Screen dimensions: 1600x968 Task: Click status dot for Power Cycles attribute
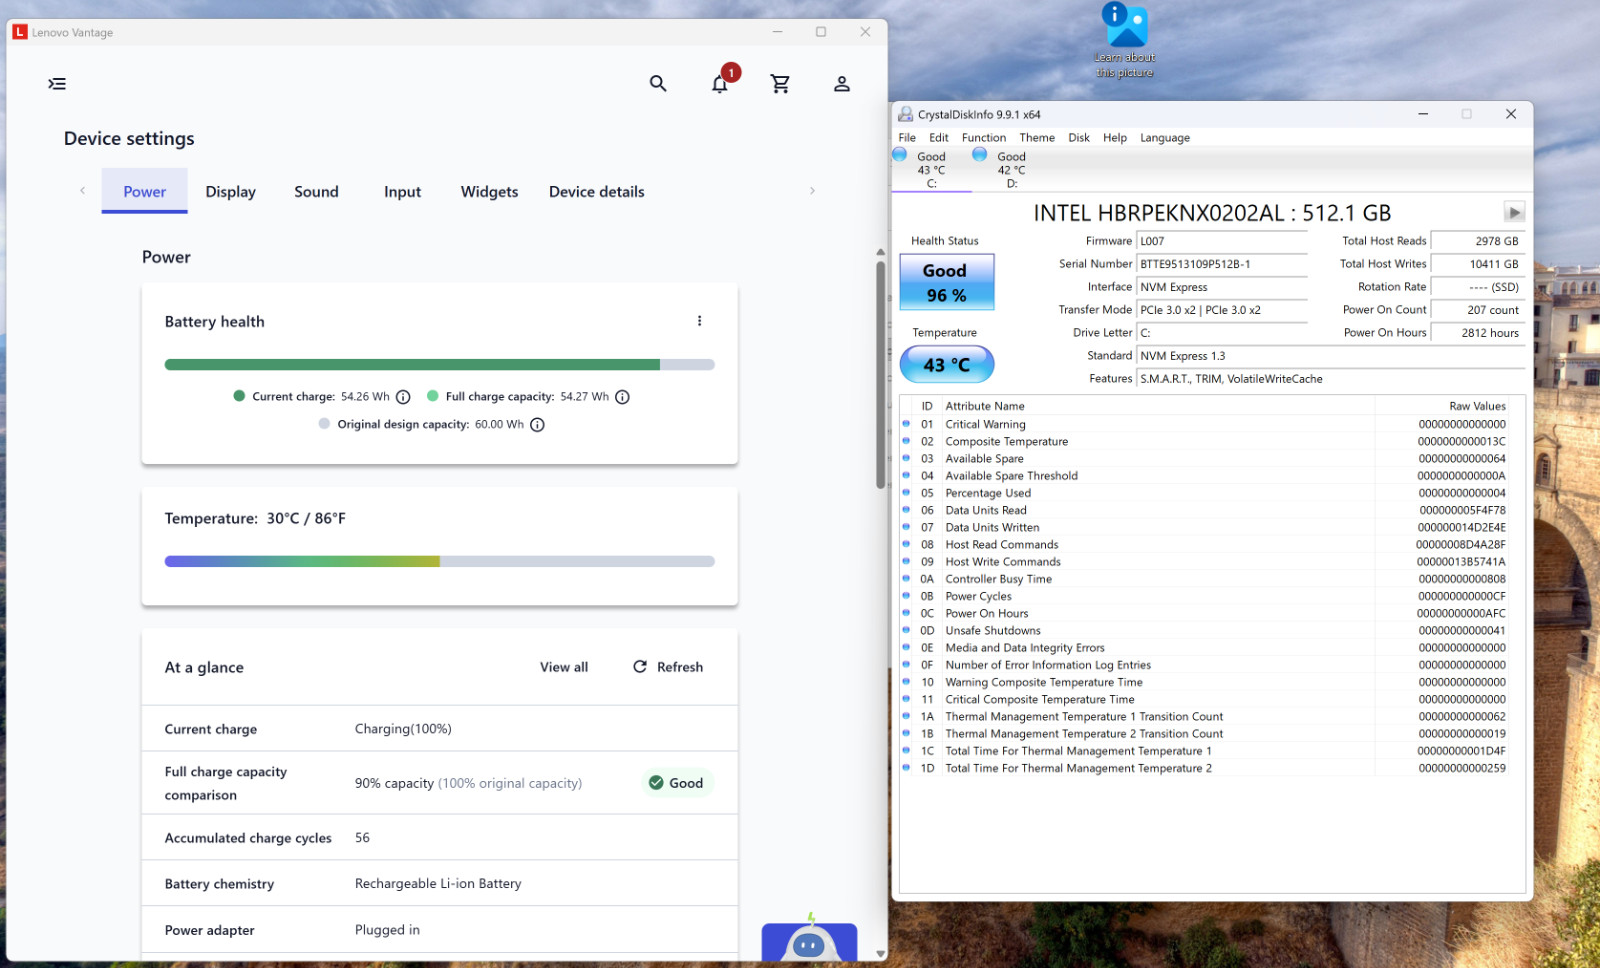[x=906, y=596]
